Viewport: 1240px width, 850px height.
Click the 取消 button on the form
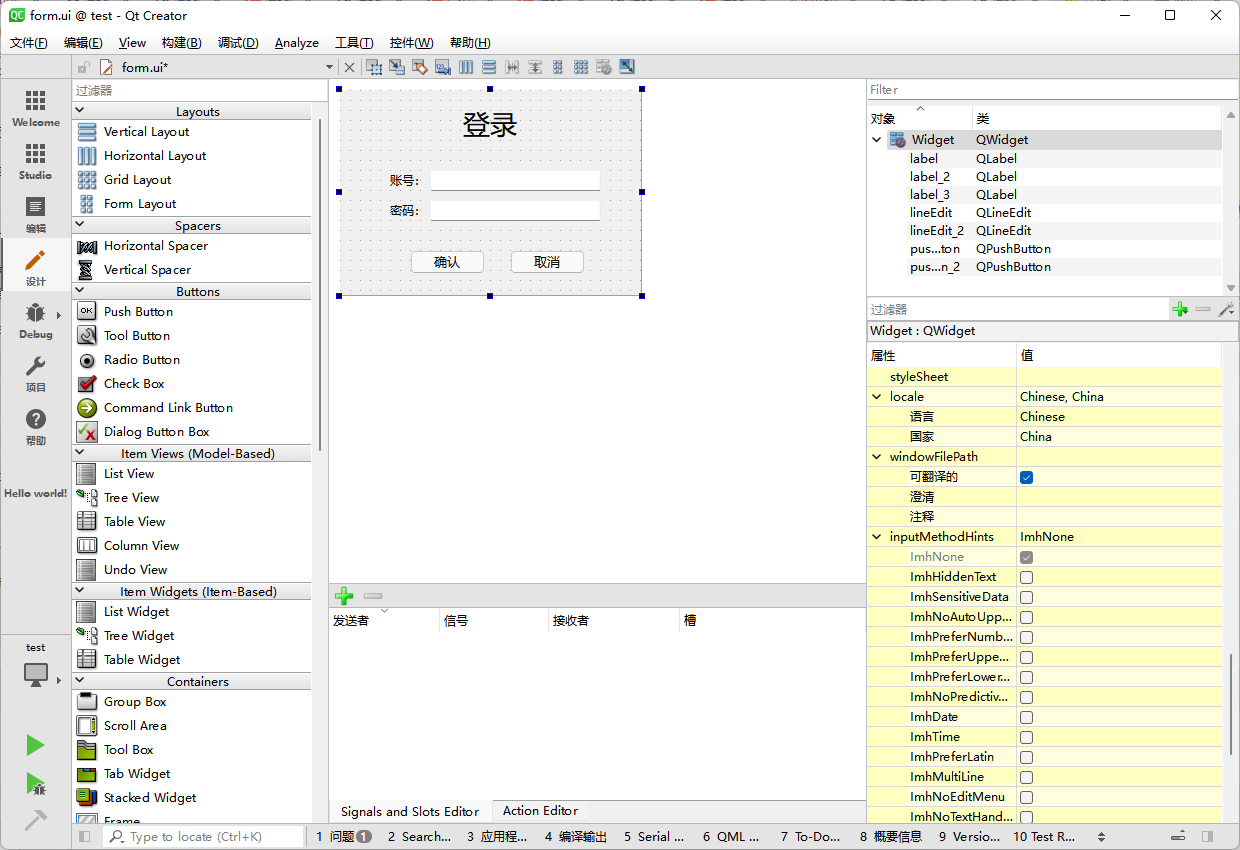click(547, 262)
